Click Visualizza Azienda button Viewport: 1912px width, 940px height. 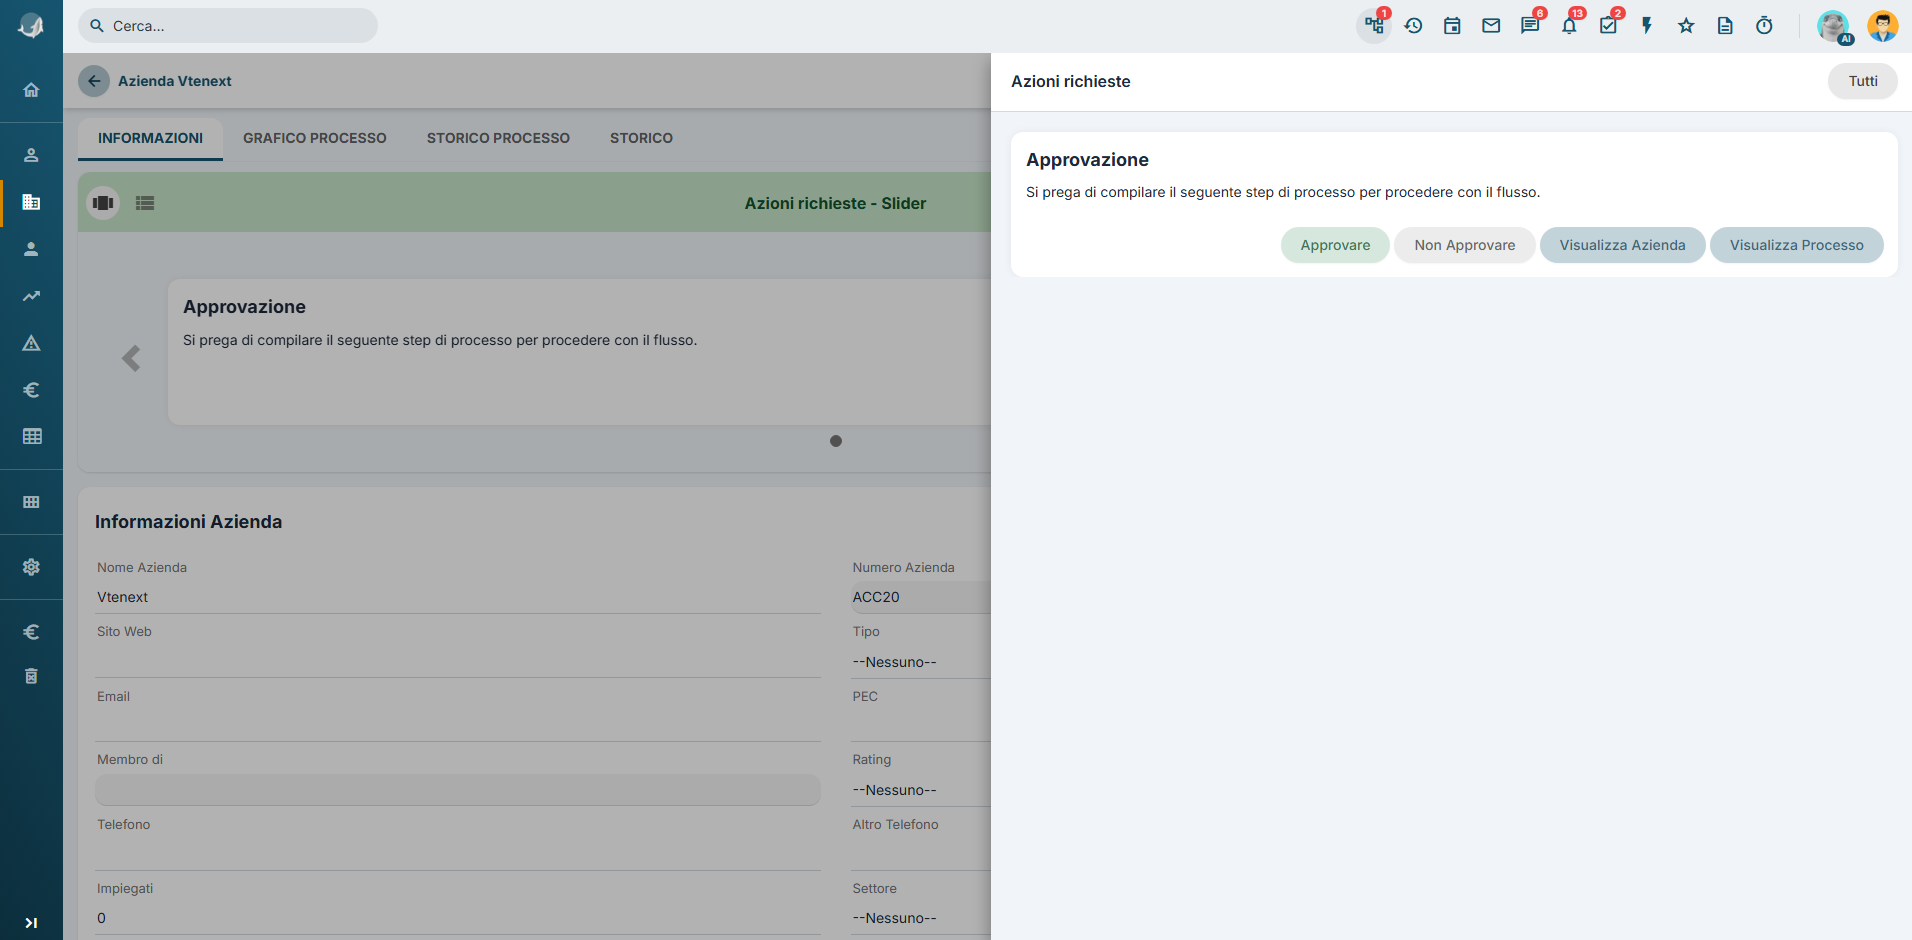pyautogui.click(x=1622, y=245)
